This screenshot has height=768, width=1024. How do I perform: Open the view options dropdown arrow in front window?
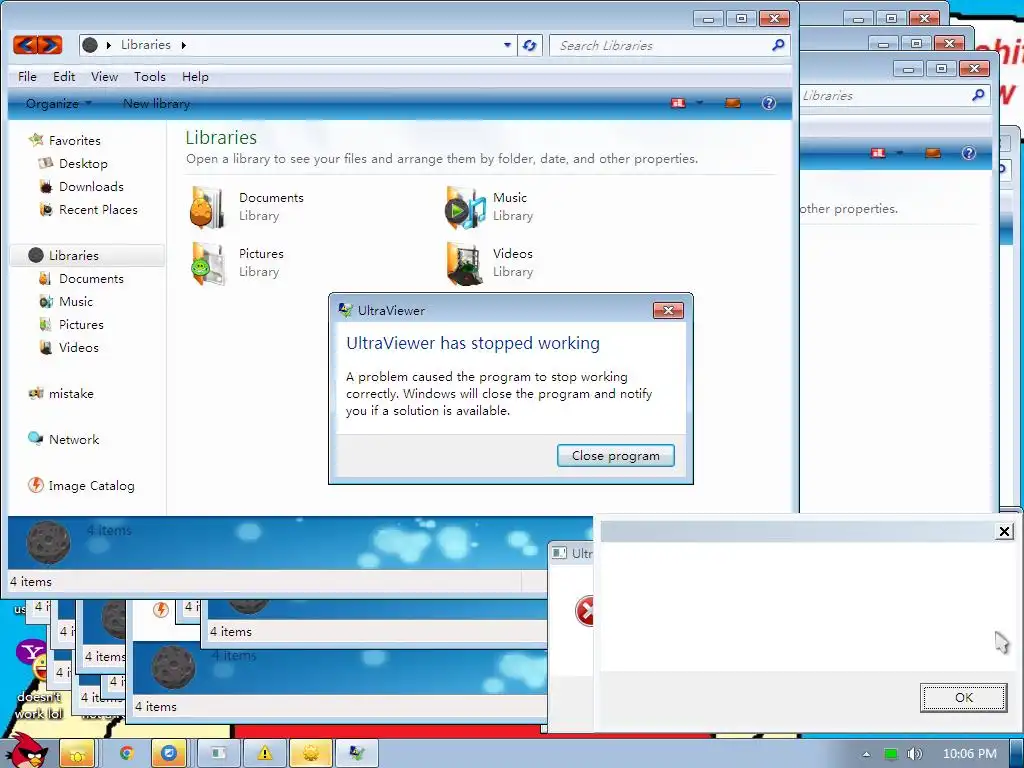[699, 103]
